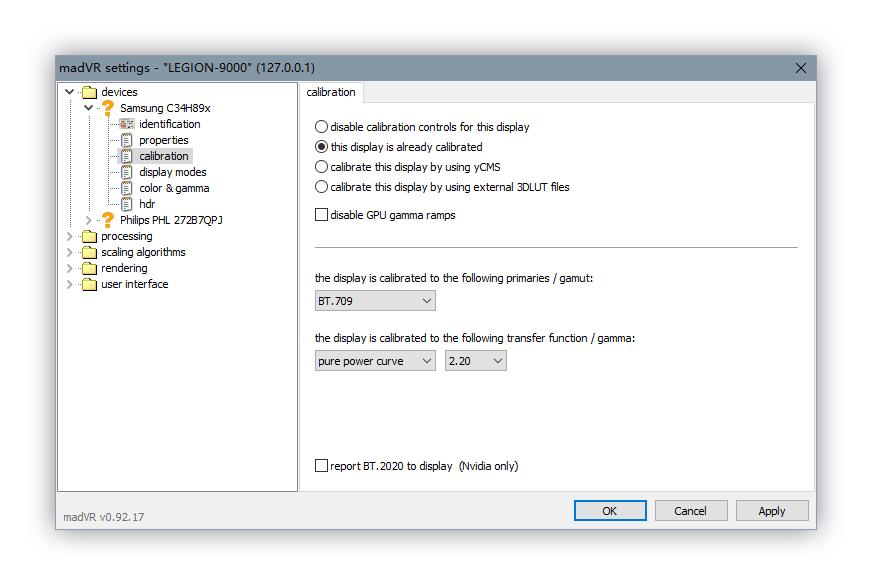Select the Philips PHL 272B7QPJ device label
Viewport: 872px width, 585px height.
click(171, 220)
